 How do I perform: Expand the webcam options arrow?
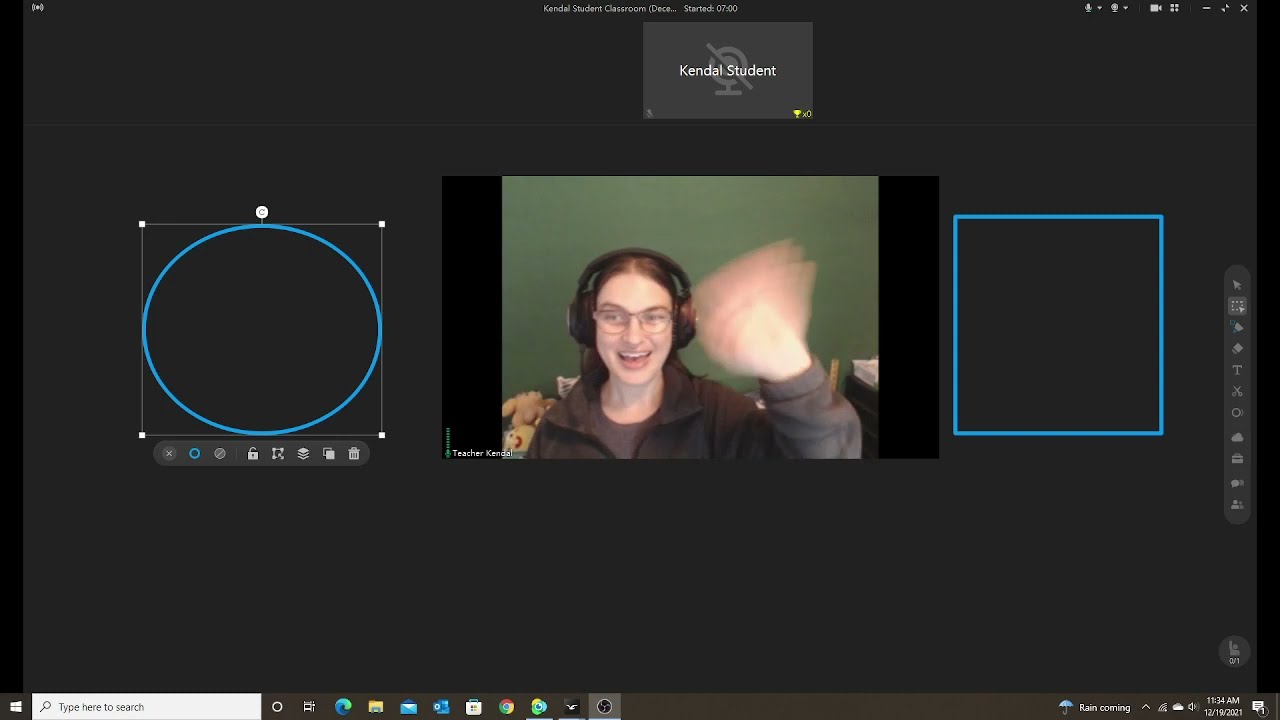click(x=1126, y=8)
